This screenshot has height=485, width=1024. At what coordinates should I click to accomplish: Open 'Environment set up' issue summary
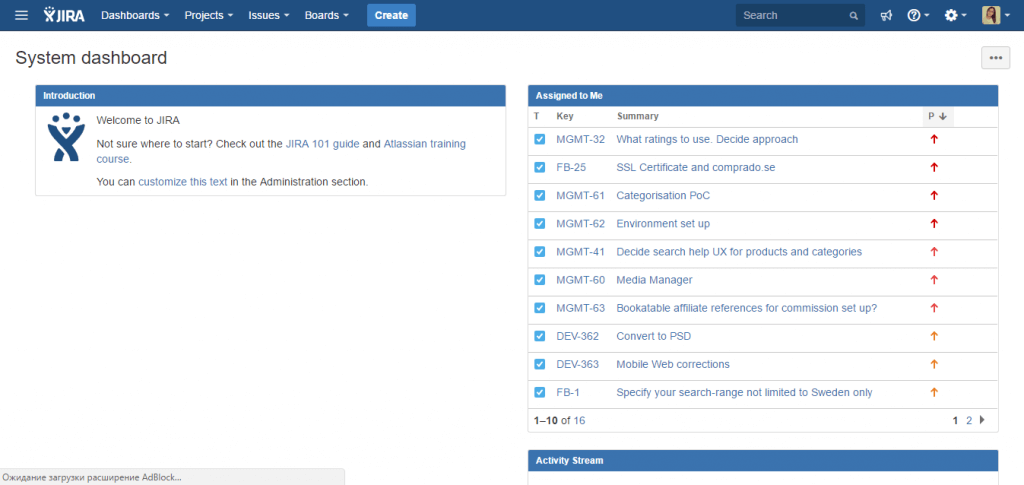663,223
